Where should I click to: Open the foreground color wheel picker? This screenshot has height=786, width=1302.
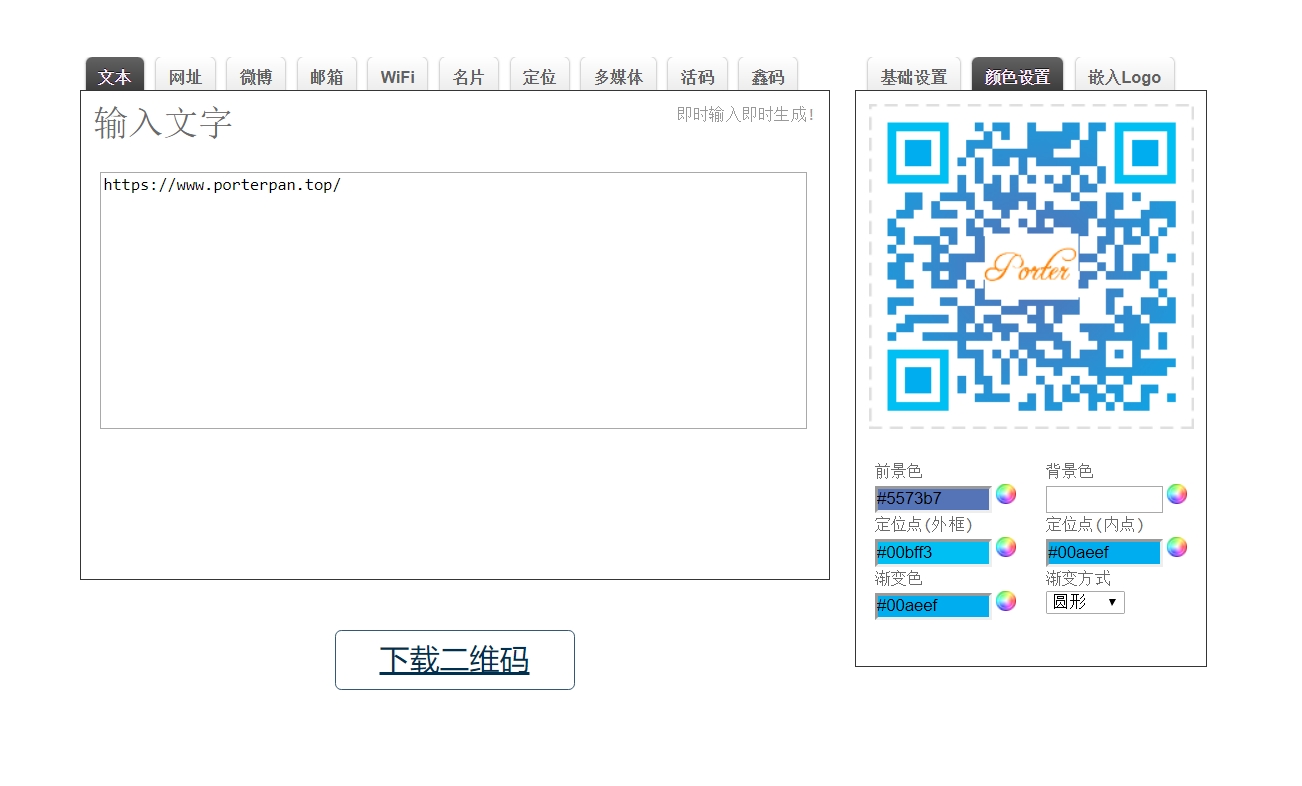pyautogui.click(x=1005, y=494)
